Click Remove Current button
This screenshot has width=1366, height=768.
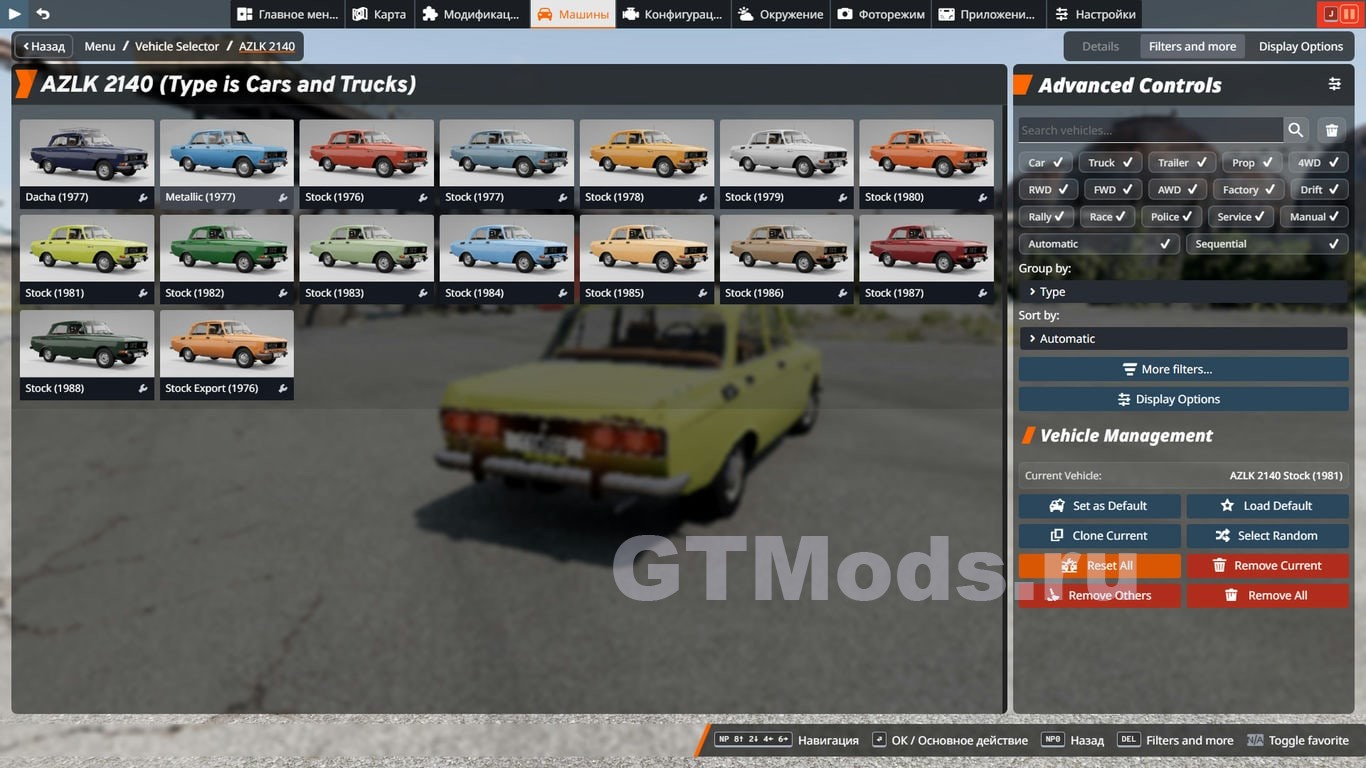(1267, 566)
